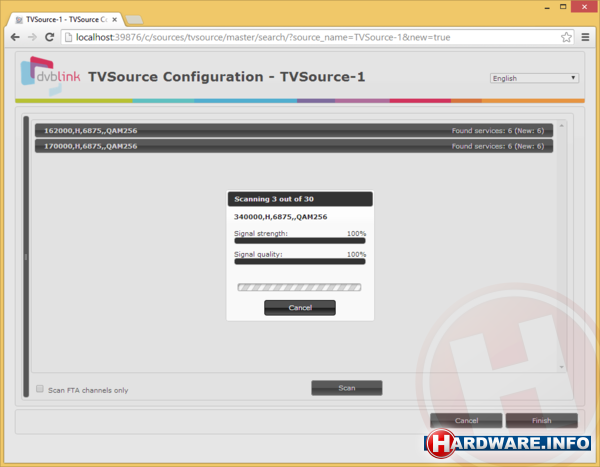Open a new browser tab

click(134, 18)
